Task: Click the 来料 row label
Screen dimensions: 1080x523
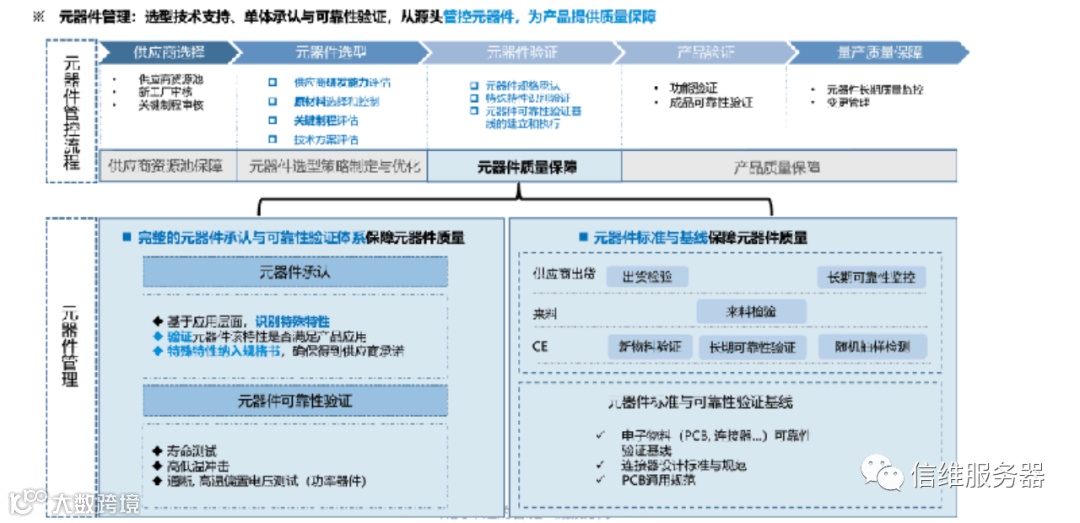Action: 544,314
